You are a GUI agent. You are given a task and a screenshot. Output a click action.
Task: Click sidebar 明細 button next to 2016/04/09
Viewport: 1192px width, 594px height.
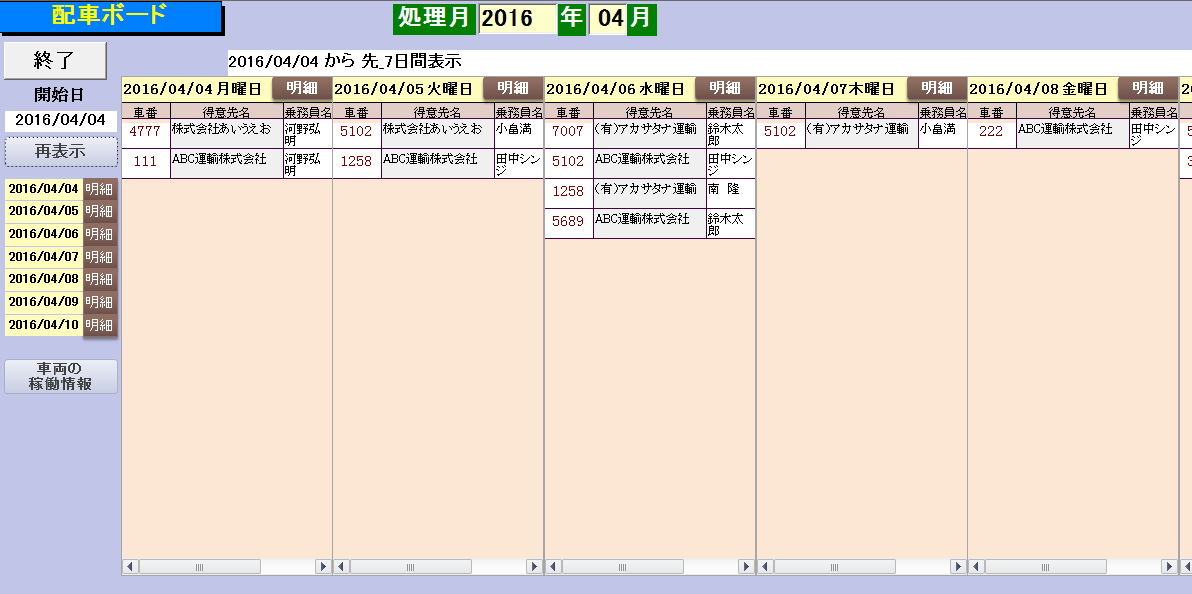(x=100, y=302)
